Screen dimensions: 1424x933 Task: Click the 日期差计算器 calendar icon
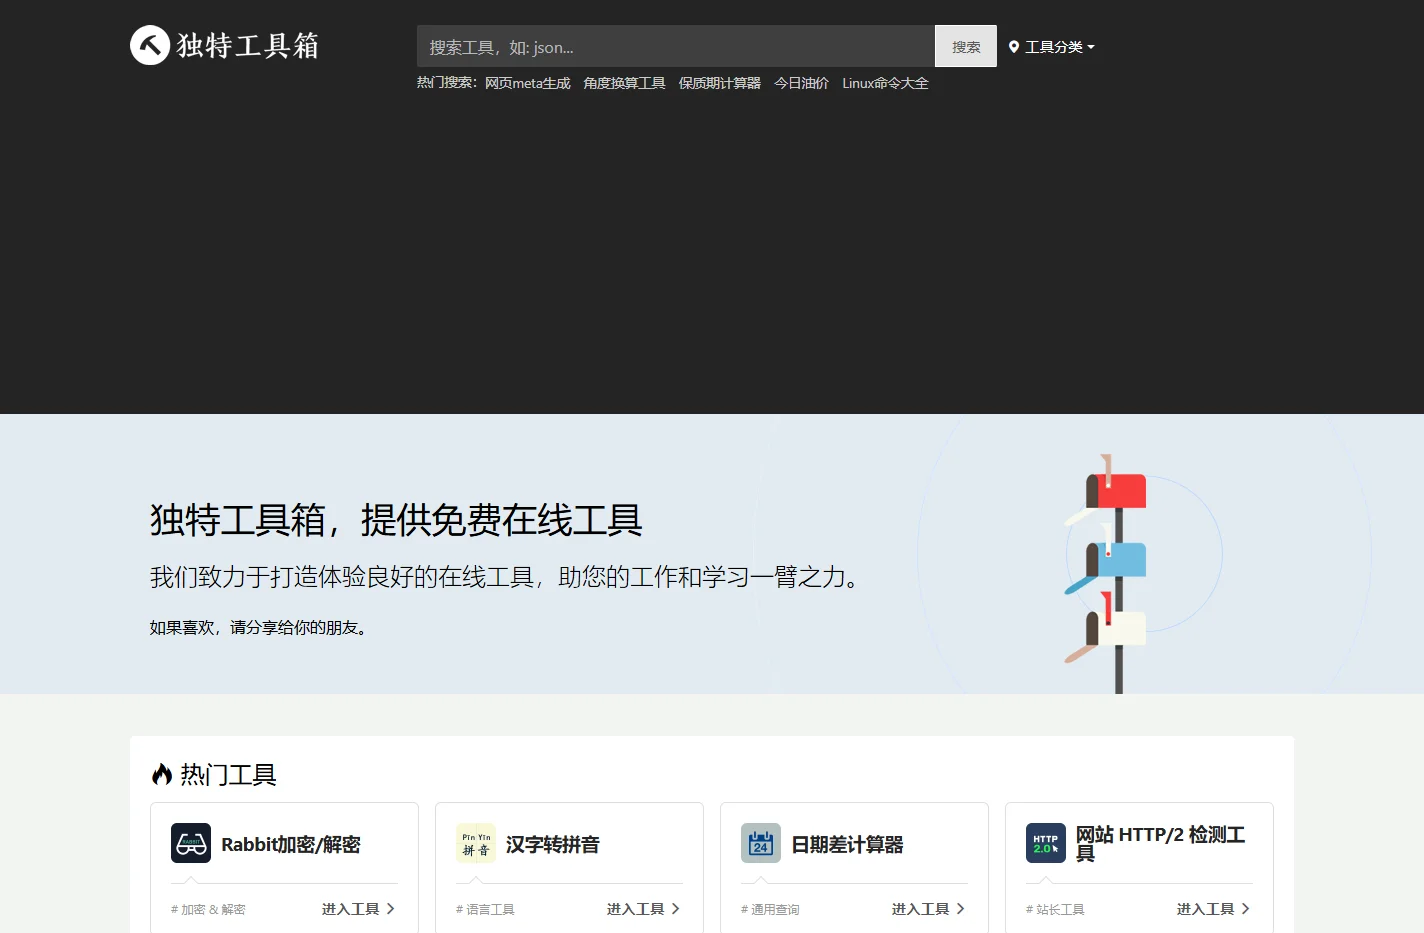(x=761, y=843)
